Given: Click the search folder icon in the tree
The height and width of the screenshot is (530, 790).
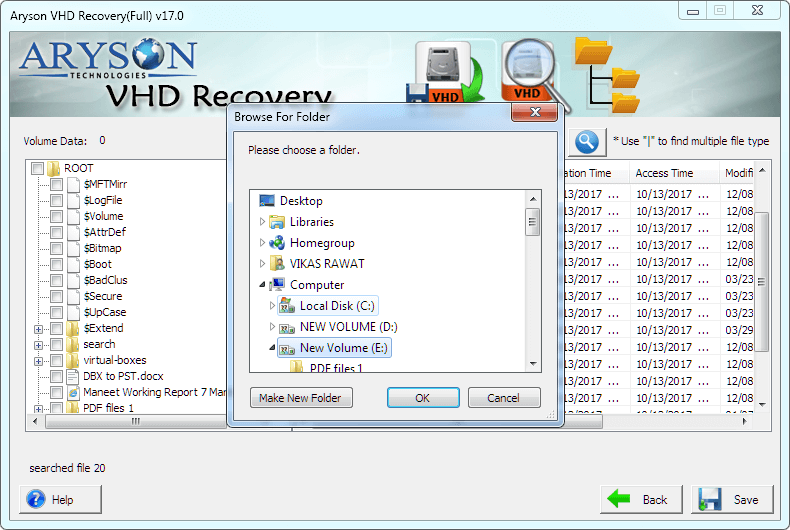Looking at the screenshot, I should (x=73, y=344).
